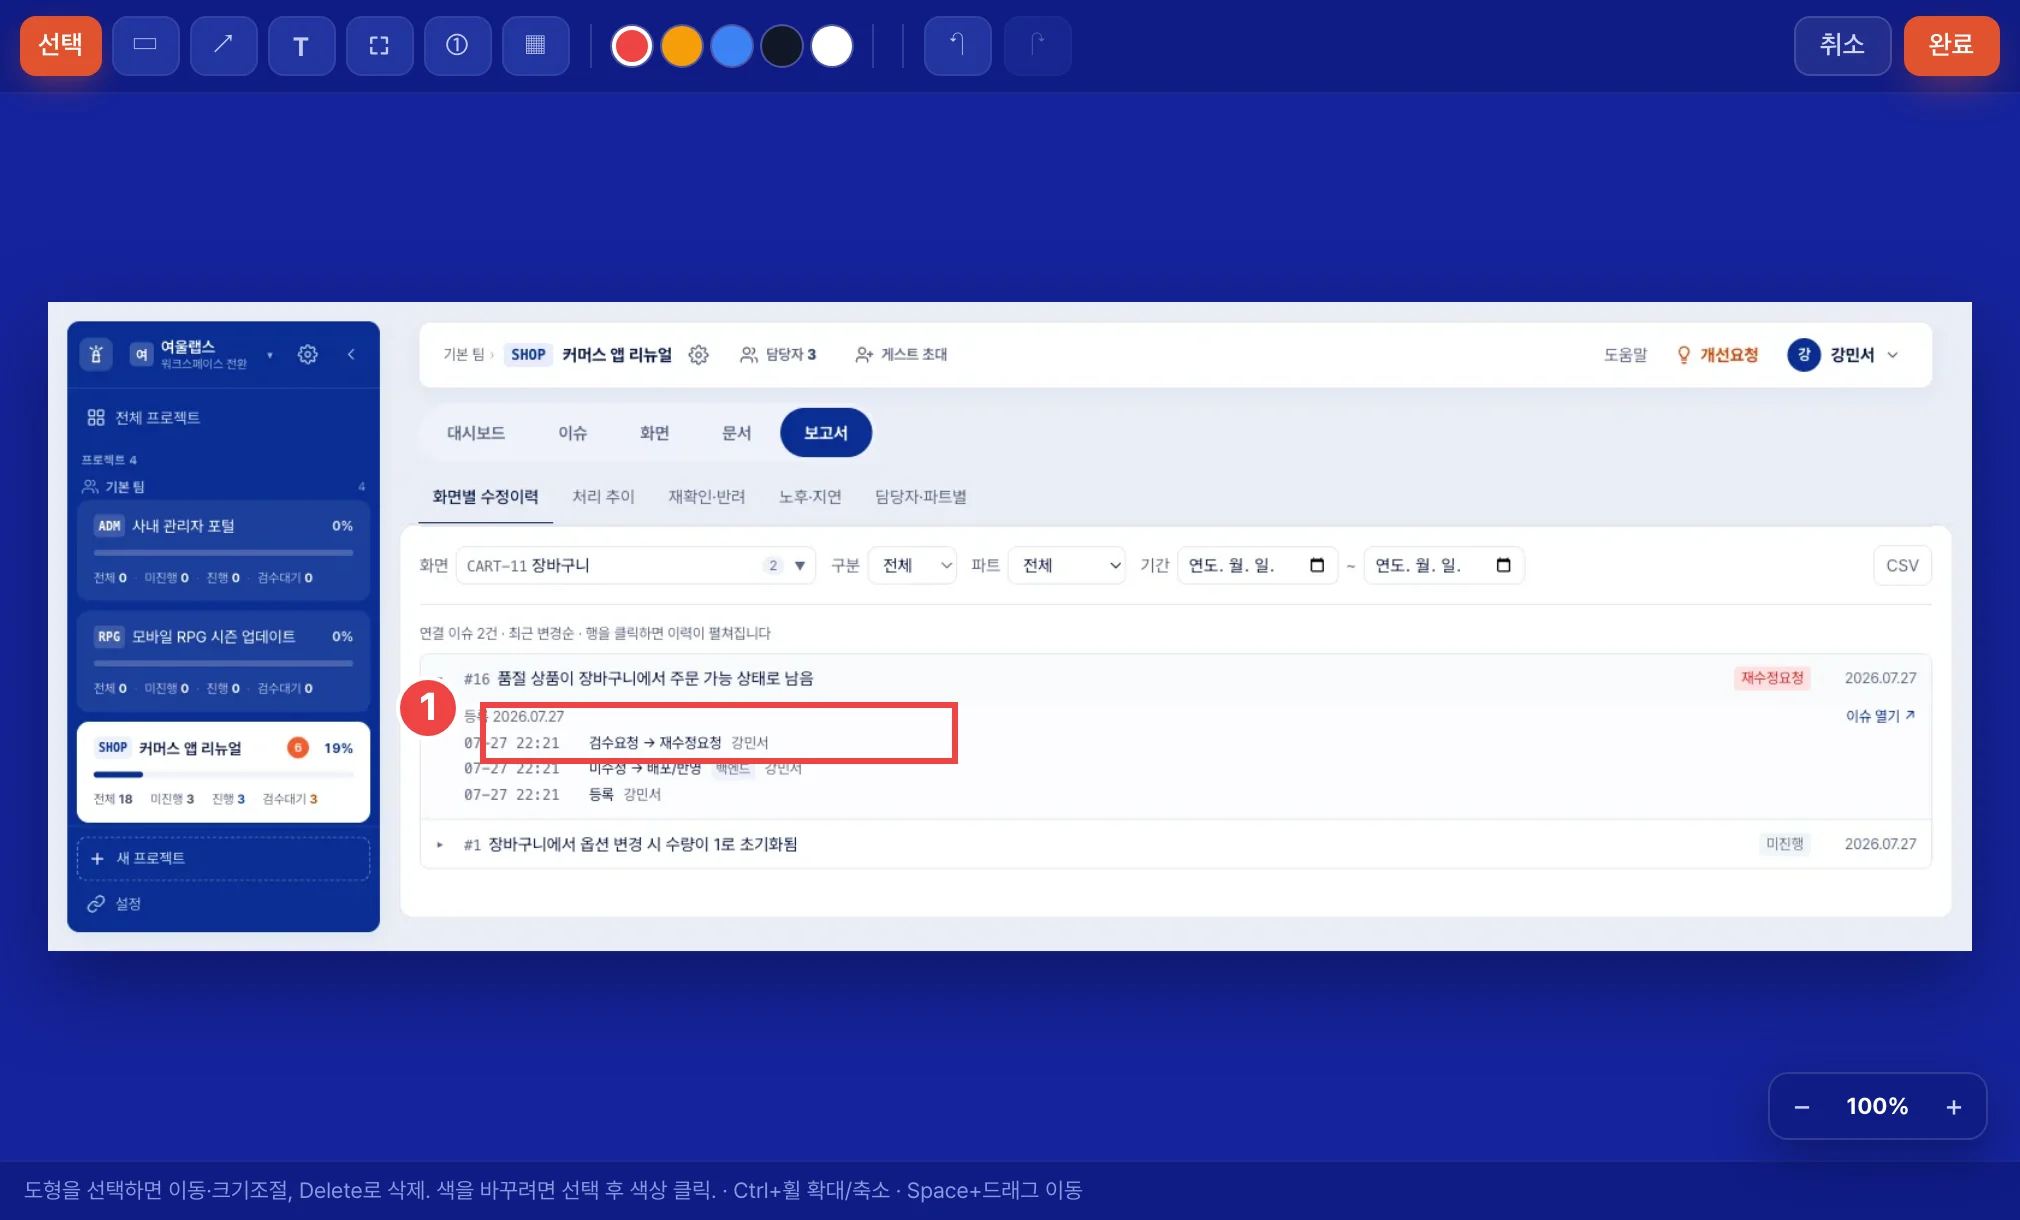Choose the blue color swatch
Image resolution: width=2020 pixels, height=1220 pixels.
(x=731, y=46)
